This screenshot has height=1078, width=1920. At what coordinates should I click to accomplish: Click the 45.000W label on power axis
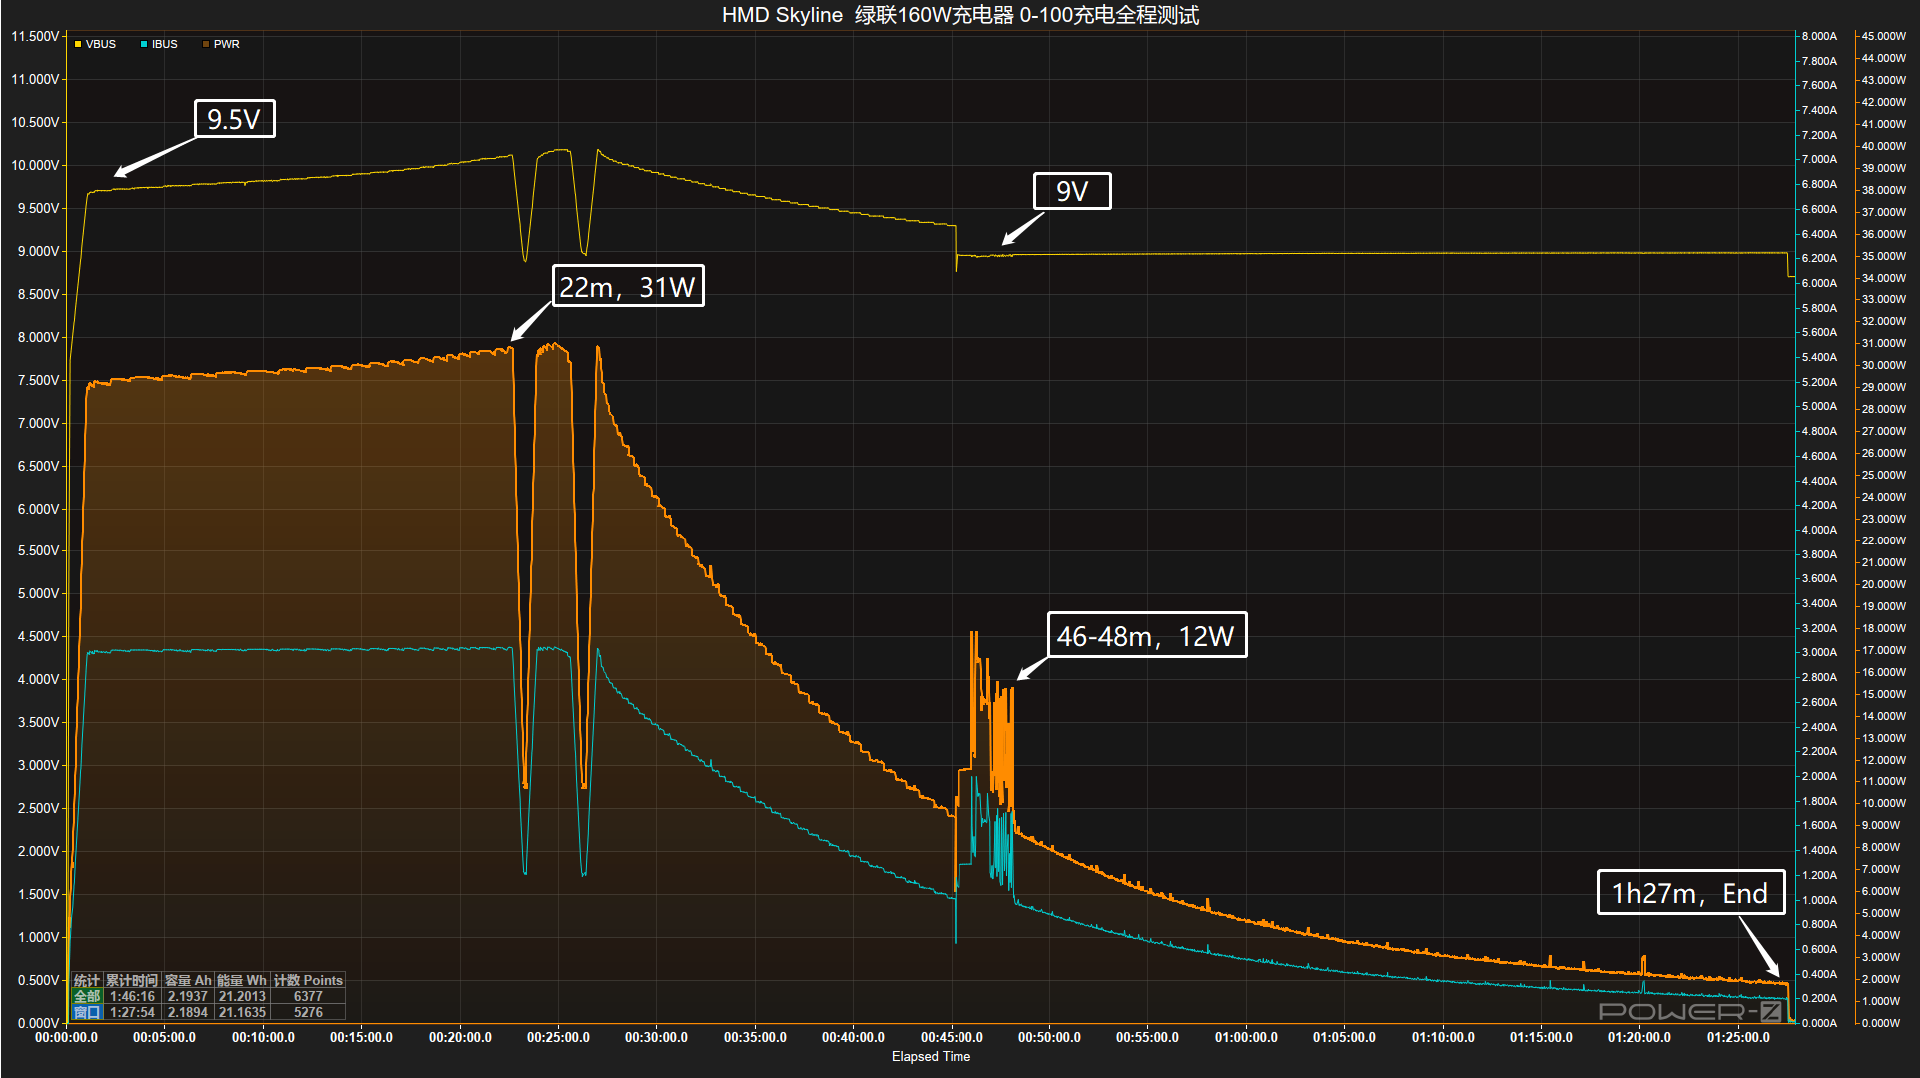[x=1883, y=36]
